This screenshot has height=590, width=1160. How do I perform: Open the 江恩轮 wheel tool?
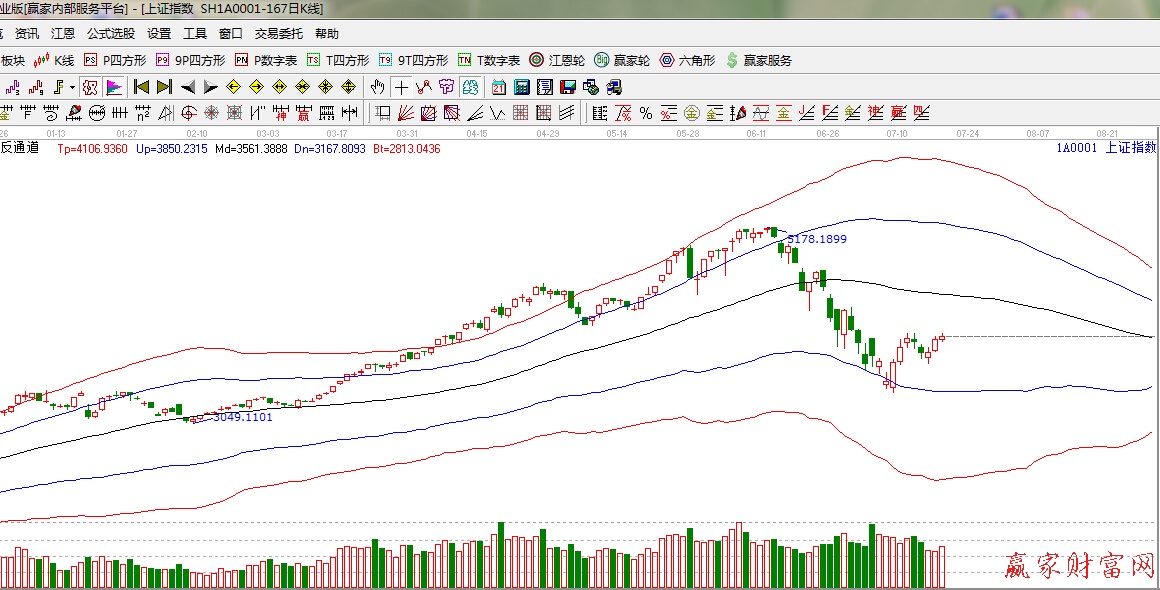click(x=557, y=60)
